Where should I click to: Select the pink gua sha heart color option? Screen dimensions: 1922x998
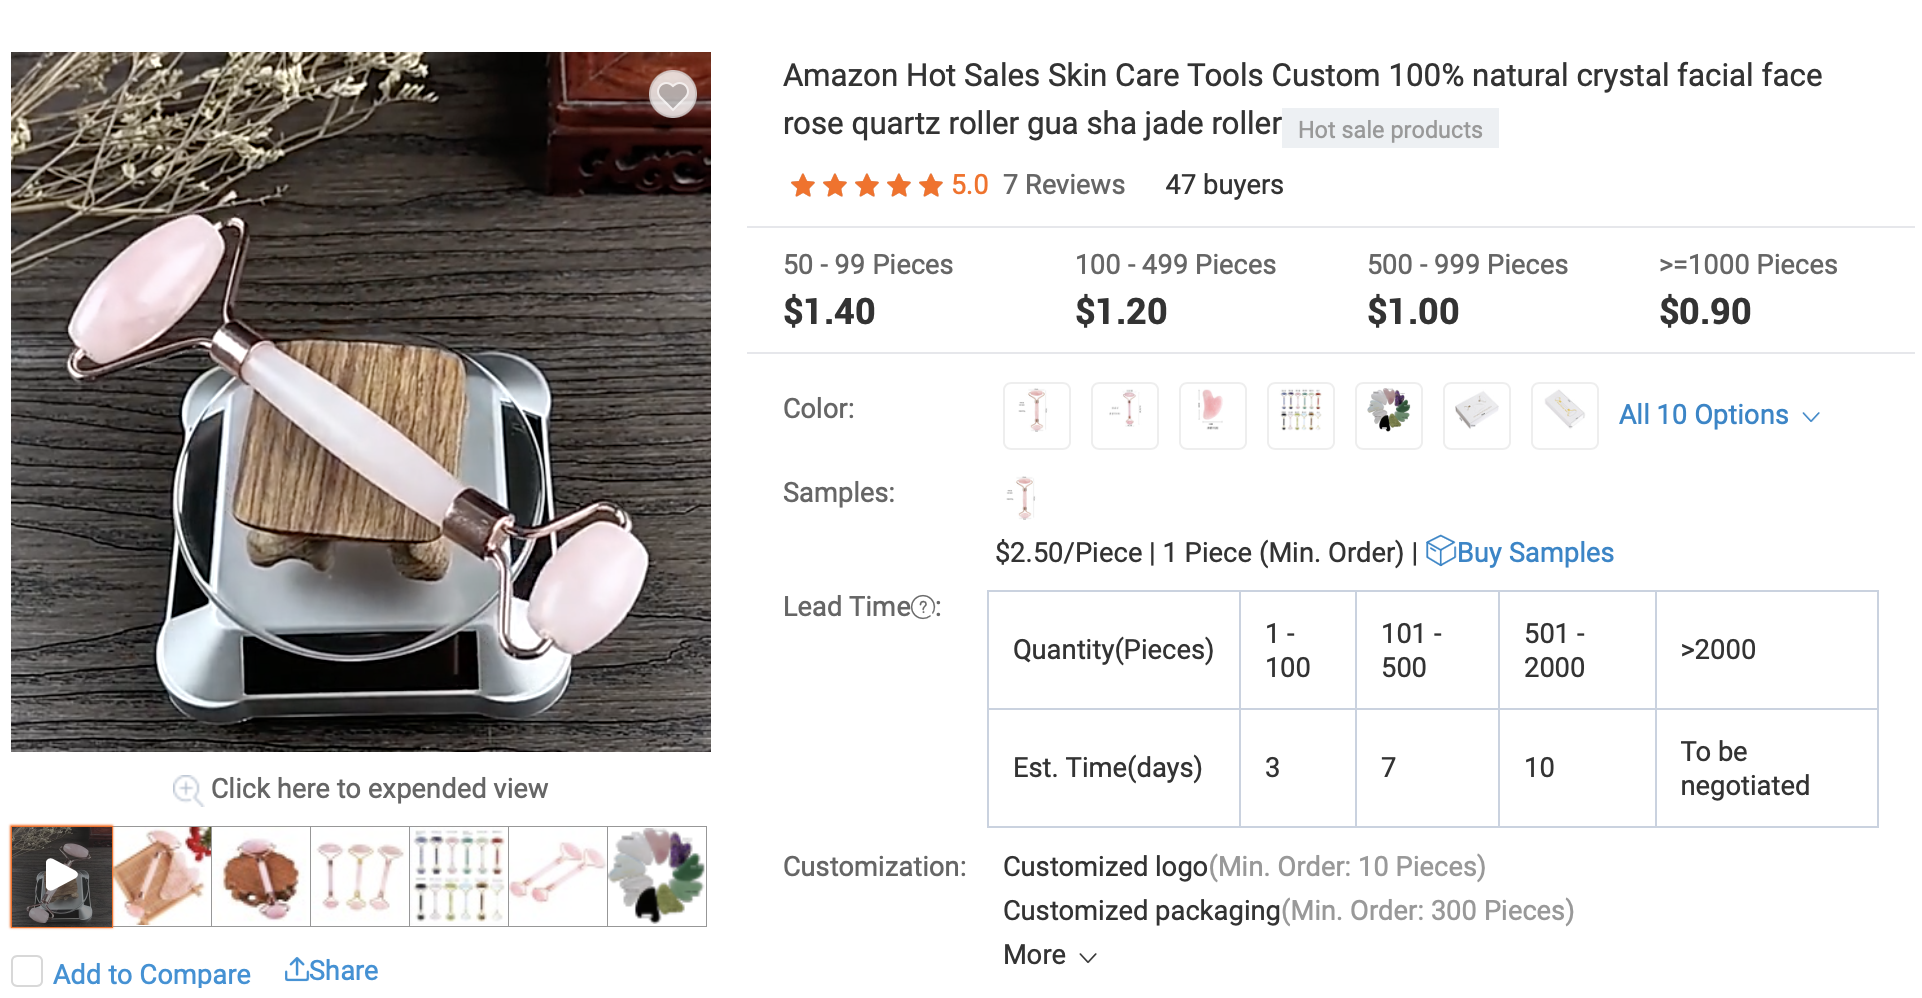point(1212,415)
